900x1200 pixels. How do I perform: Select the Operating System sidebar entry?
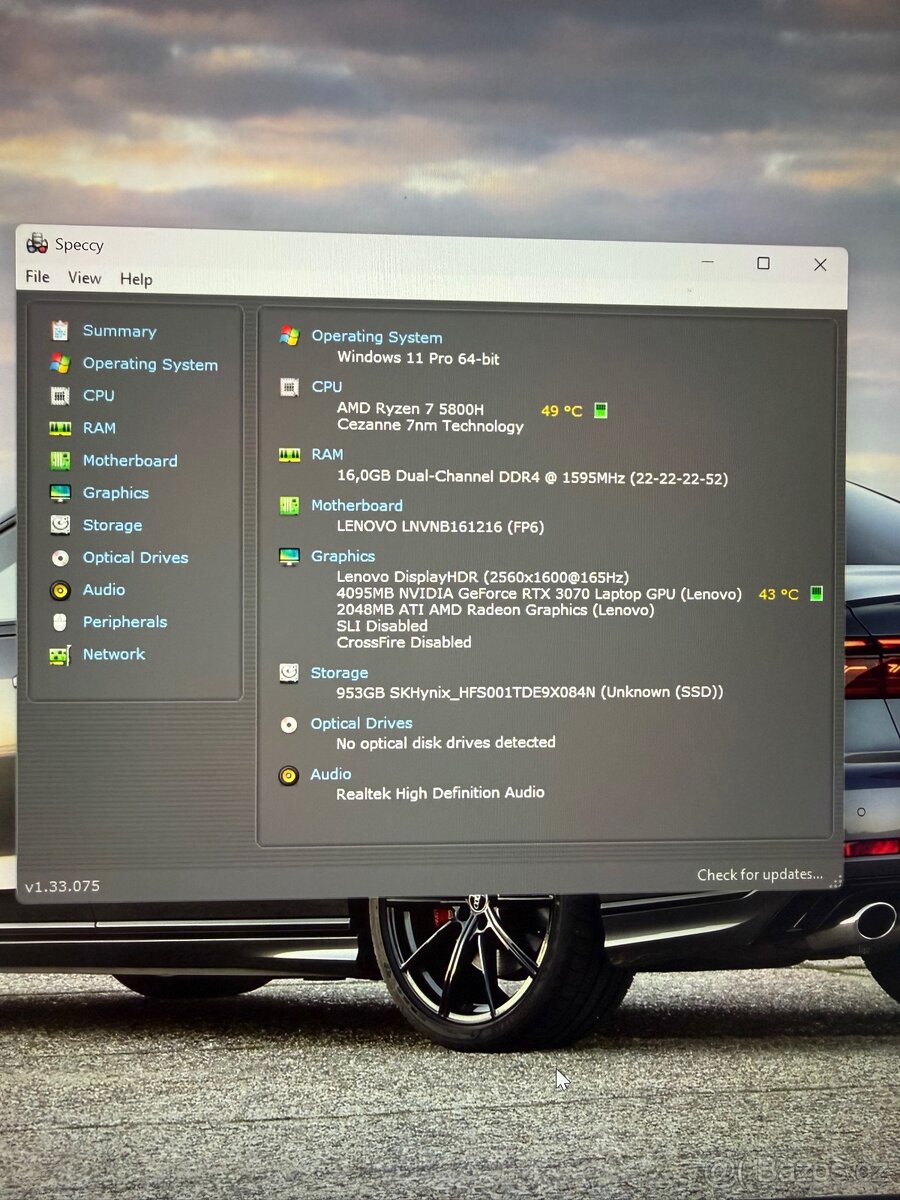click(150, 363)
